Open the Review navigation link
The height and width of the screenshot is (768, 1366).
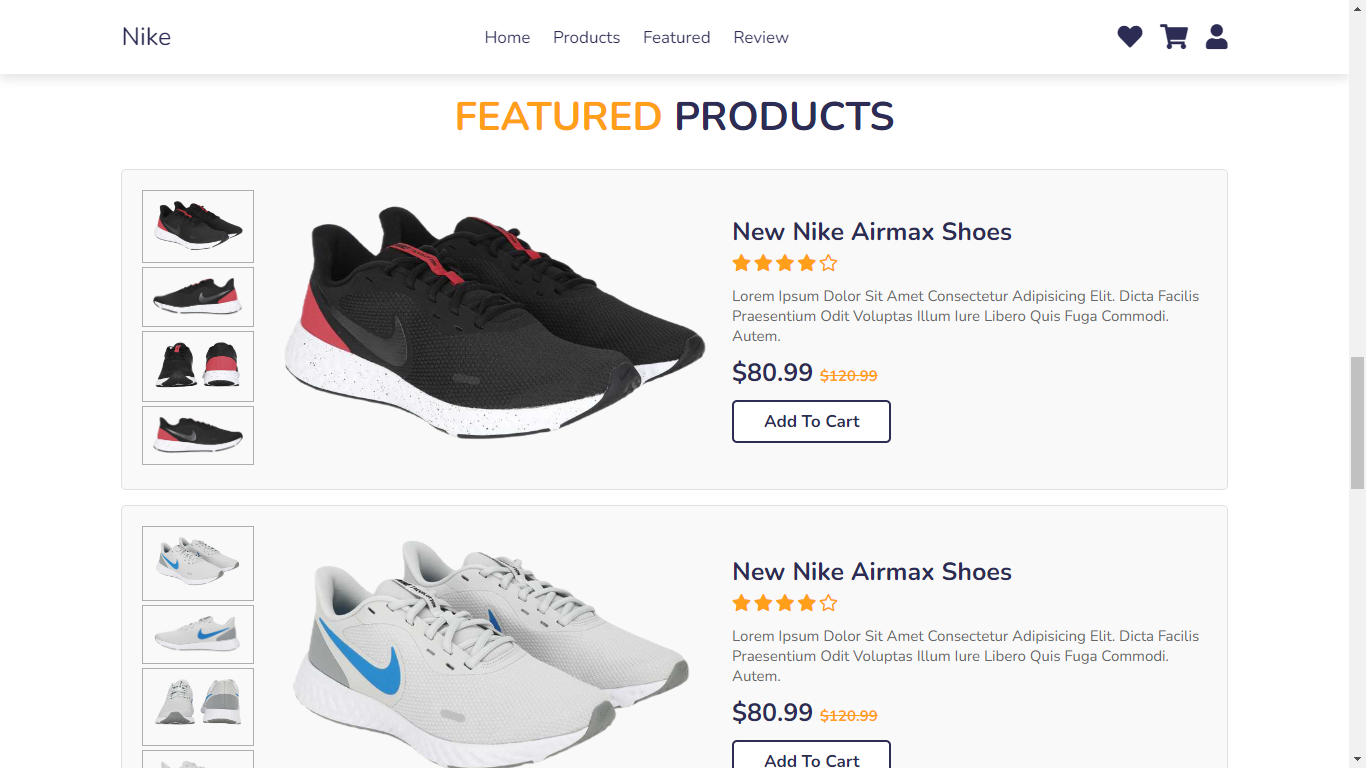click(760, 37)
